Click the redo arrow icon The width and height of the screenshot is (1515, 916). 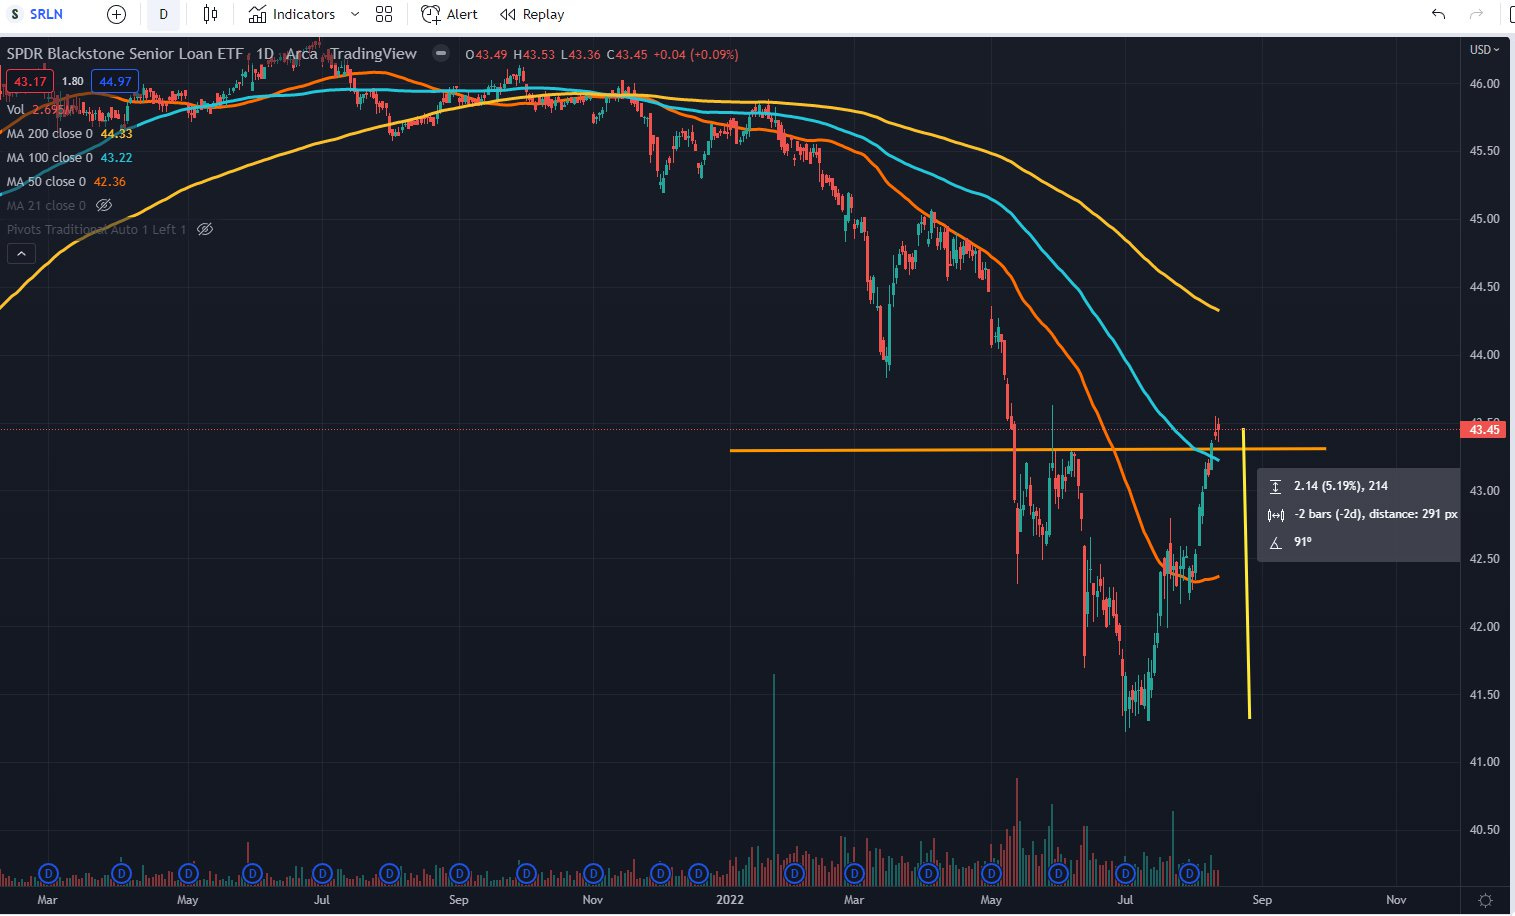coord(1476,14)
